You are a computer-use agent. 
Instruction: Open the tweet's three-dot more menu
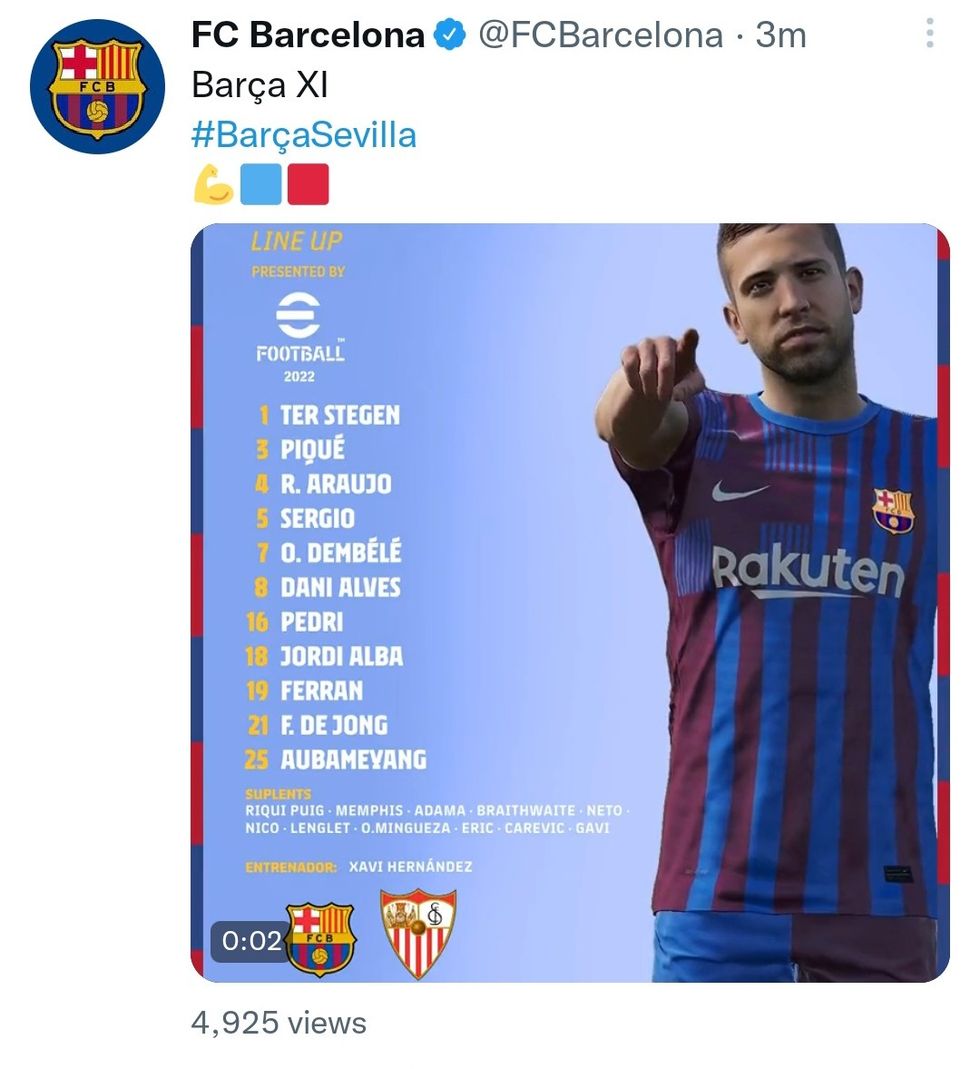tap(929, 36)
